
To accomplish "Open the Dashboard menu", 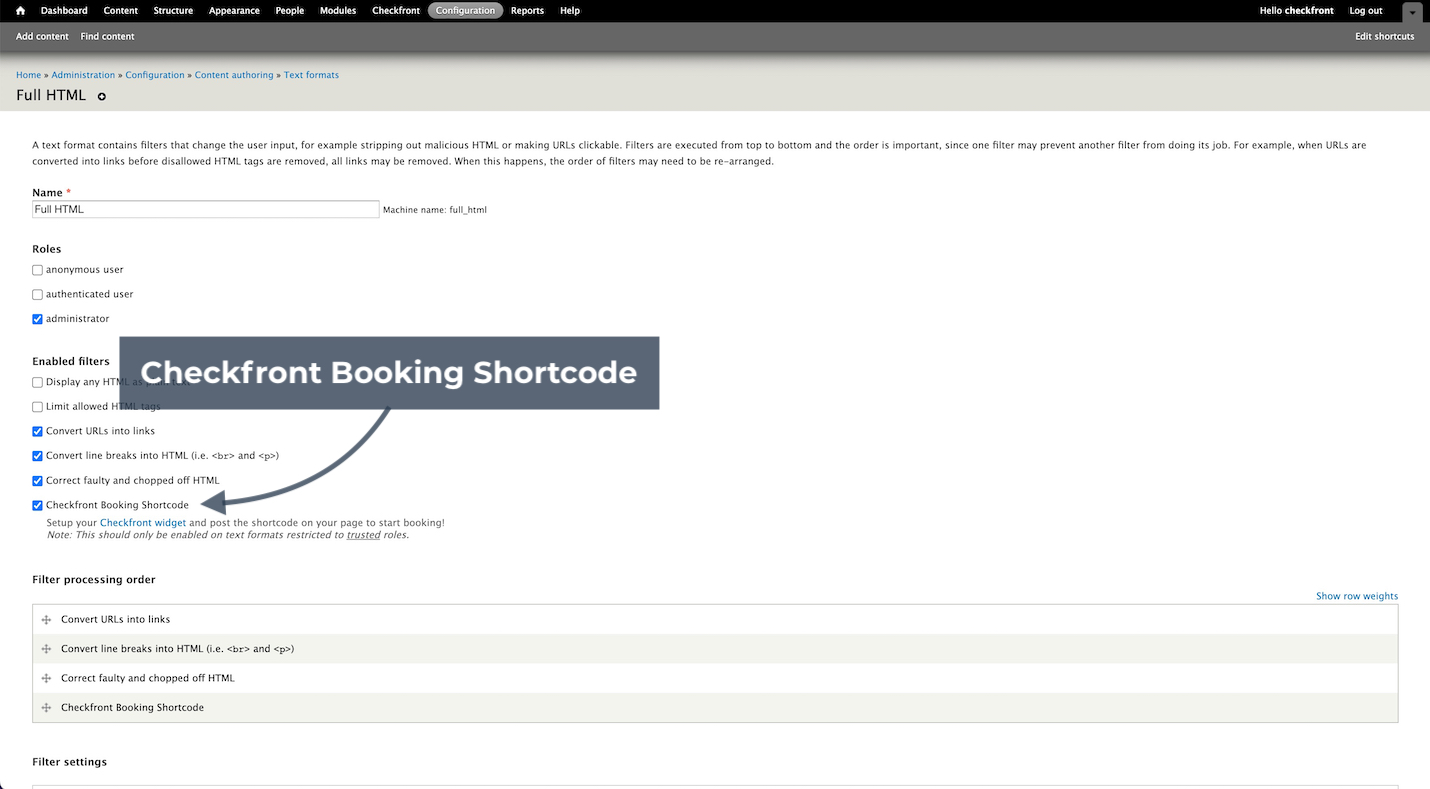I will click(x=64, y=11).
